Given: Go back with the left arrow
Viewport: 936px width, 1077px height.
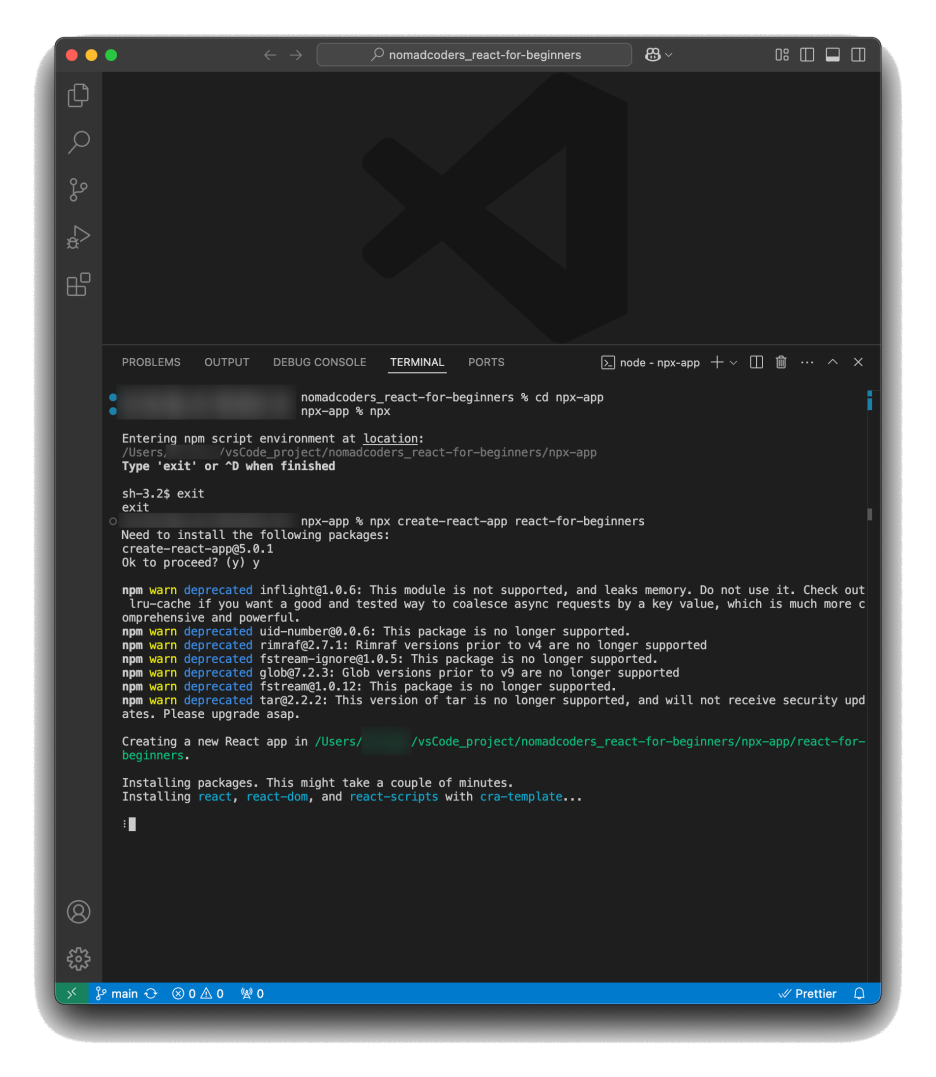Looking at the screenshot, I should 270,55.
